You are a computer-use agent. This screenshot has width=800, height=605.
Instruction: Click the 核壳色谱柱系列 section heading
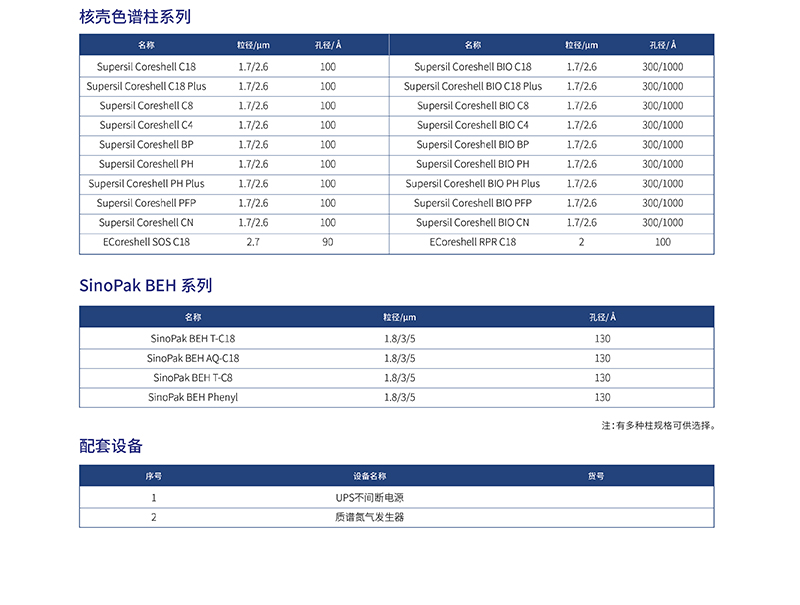(x=135, y=17)
